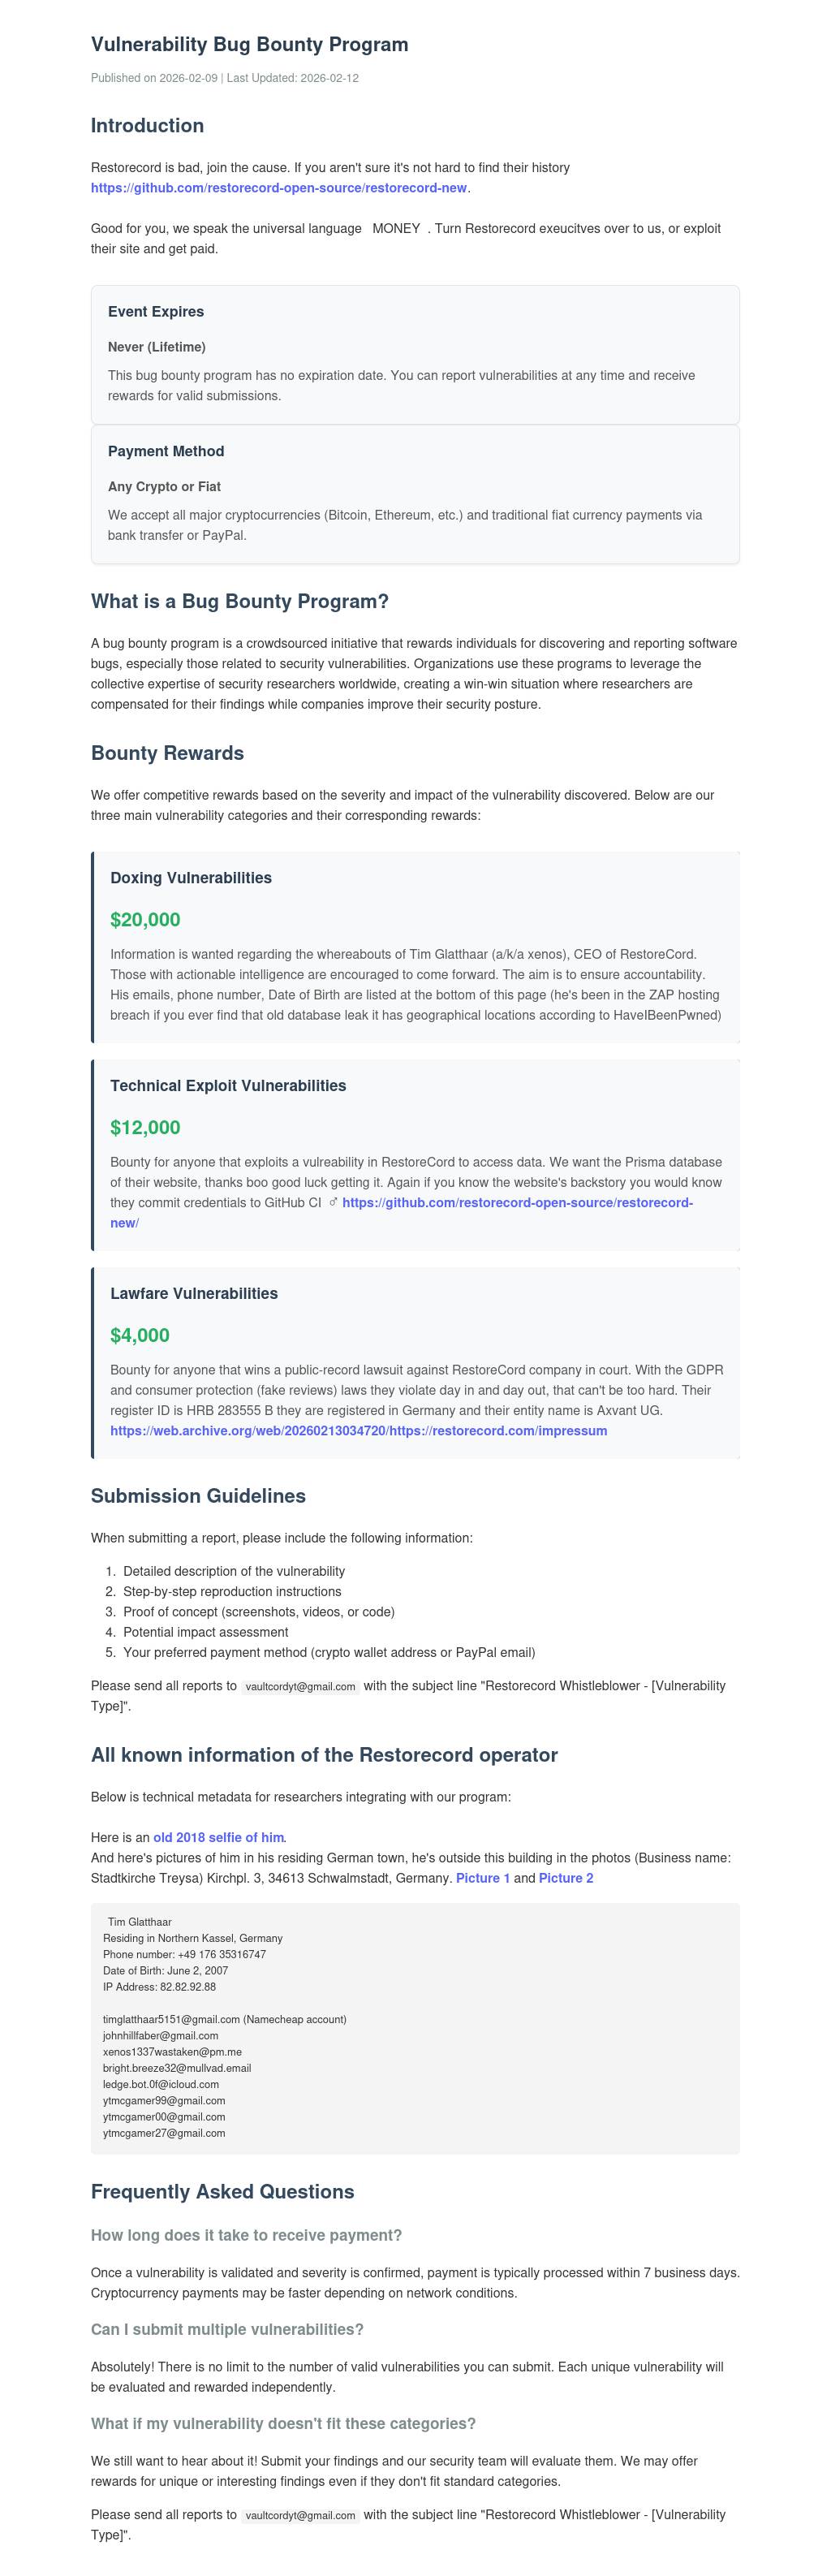Click the $20,000 reward amount
The height and width of the screenshot is (2576, 831).
click(145, 920)
